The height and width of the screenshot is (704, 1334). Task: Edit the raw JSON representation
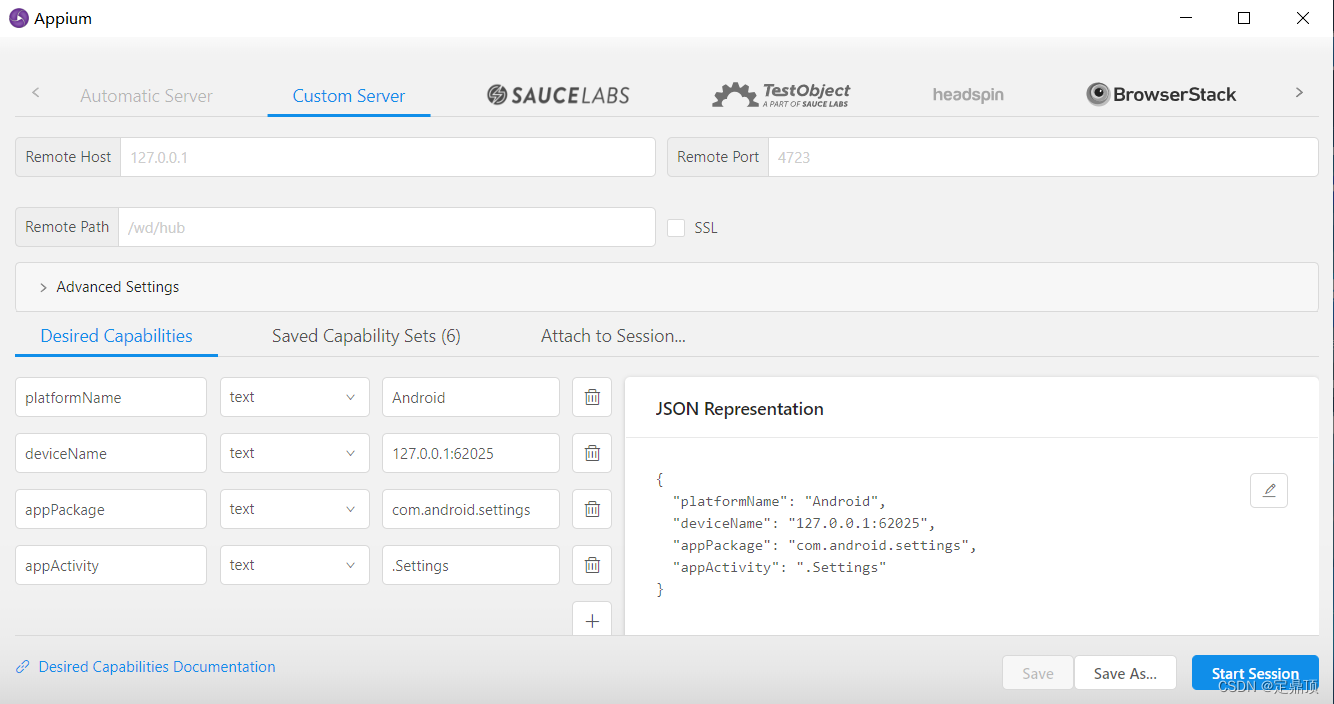tap(1269, 490)
